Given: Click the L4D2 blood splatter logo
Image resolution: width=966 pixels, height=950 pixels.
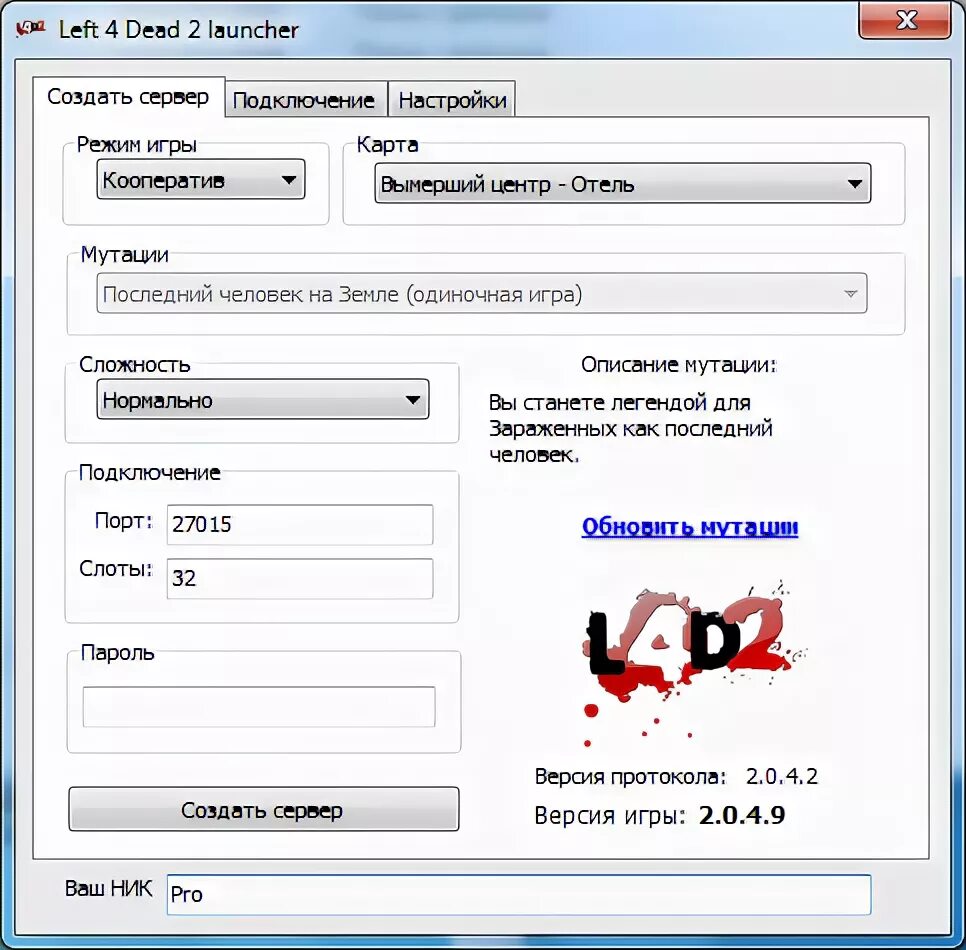Looking at the screenshot, I should click(x=690, y=645).
